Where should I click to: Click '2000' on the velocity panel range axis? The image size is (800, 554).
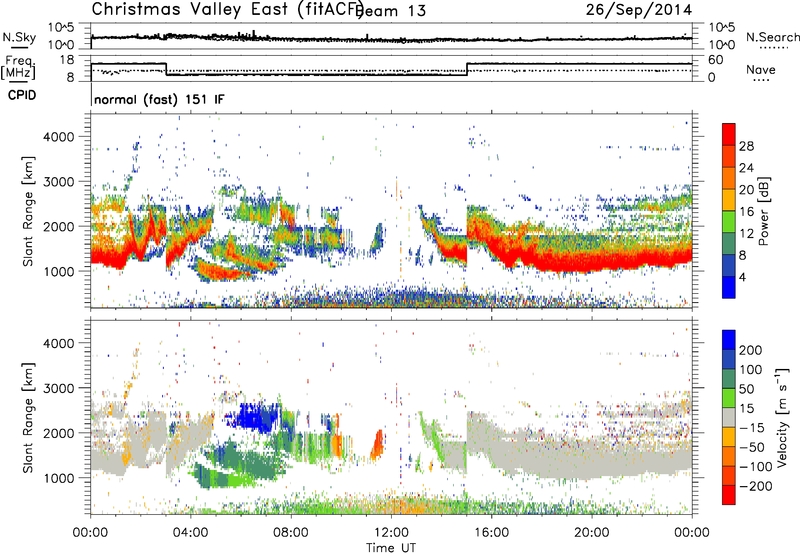[x=58, y=433]
